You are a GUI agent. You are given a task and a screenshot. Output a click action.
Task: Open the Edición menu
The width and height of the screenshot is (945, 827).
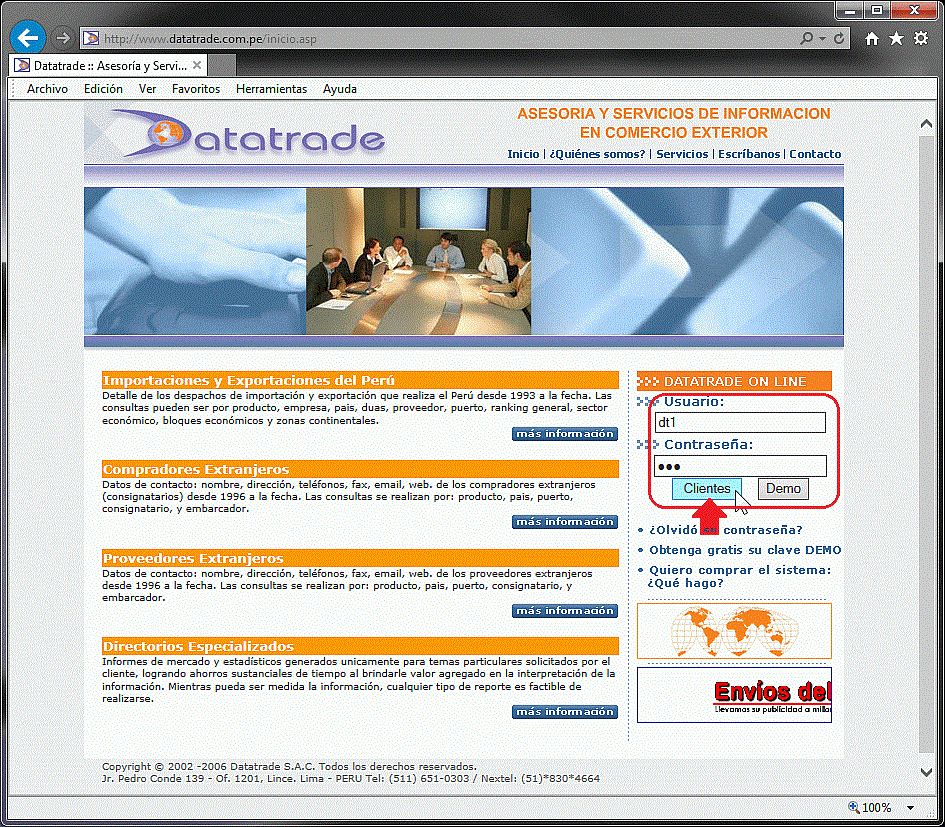[x=103, y=89]
